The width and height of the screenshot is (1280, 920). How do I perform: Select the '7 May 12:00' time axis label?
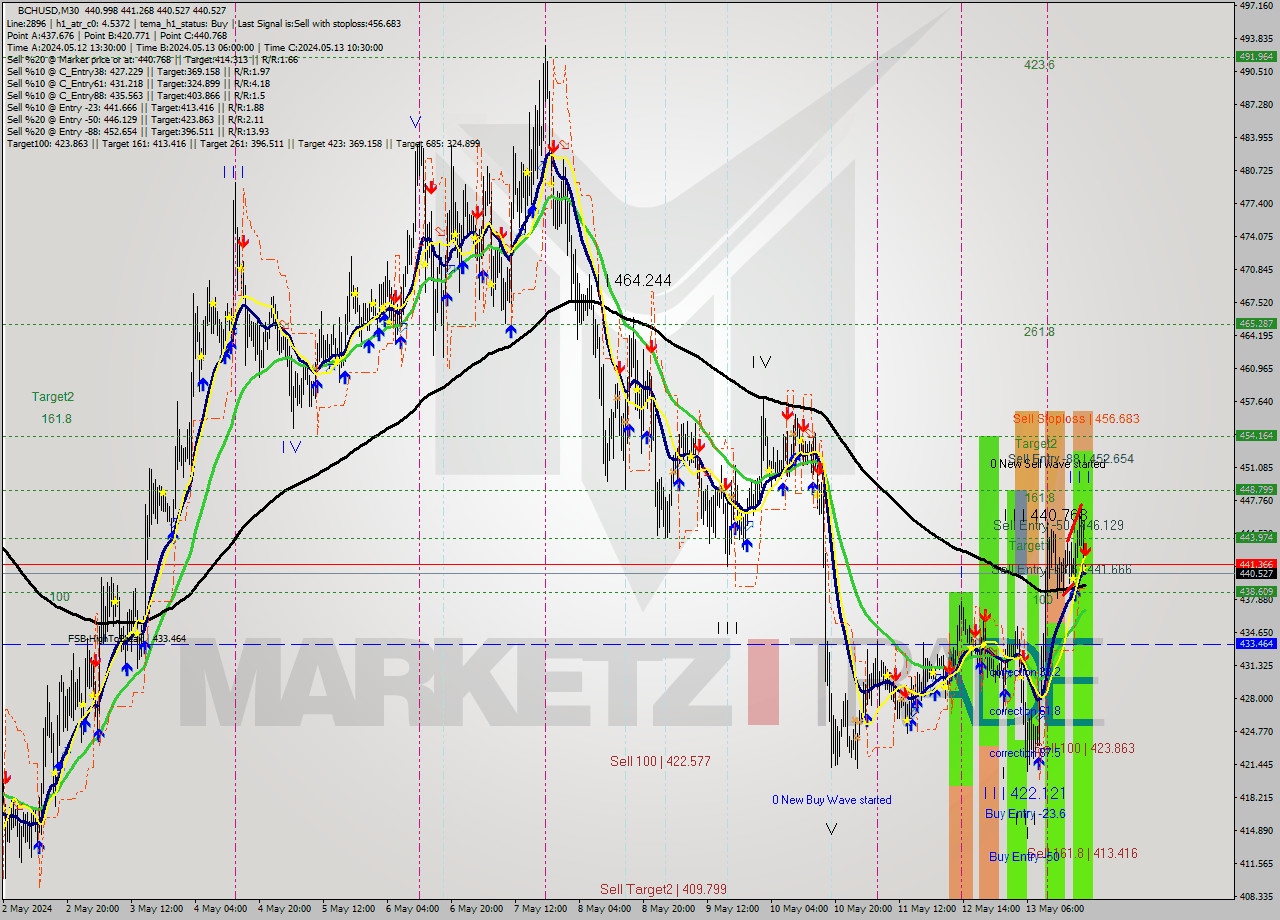(x=541, y=910)
